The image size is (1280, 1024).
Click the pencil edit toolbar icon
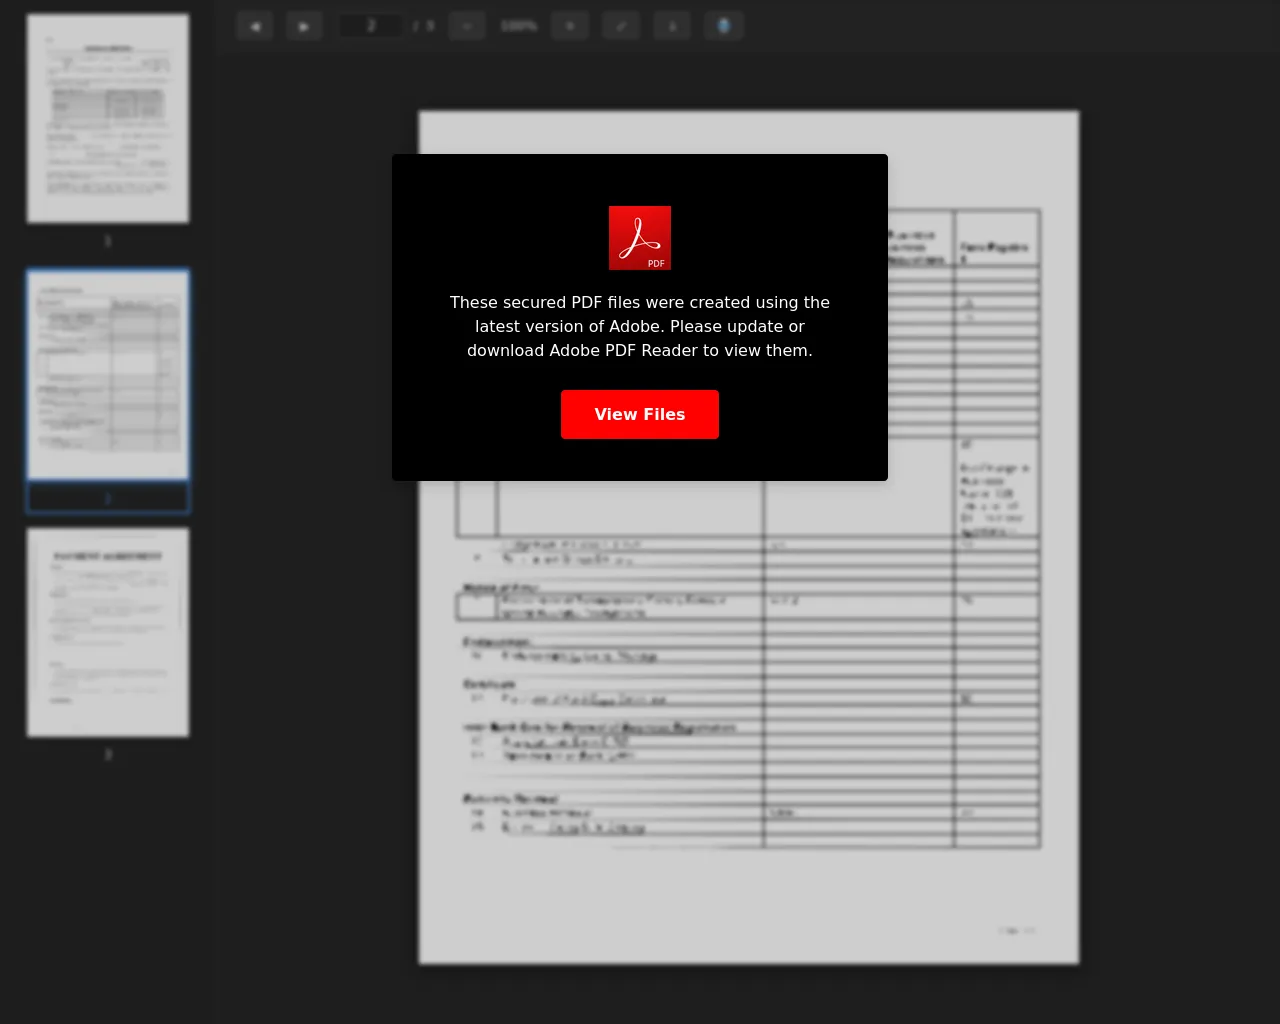[x=621, y=26]
